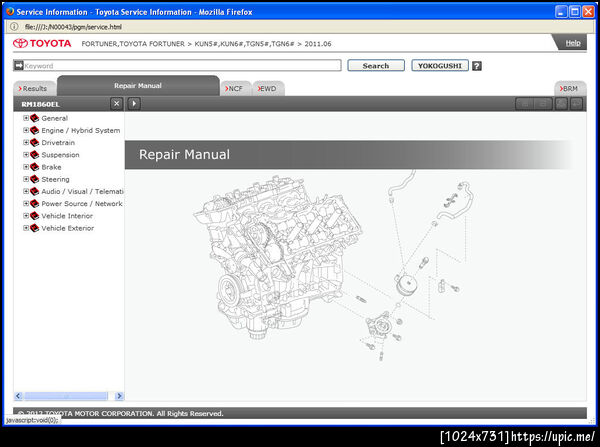Screen dimensions: 600x447
Task: Expand the General tree node
Action: pyautogui.click(x=26, y=118)
